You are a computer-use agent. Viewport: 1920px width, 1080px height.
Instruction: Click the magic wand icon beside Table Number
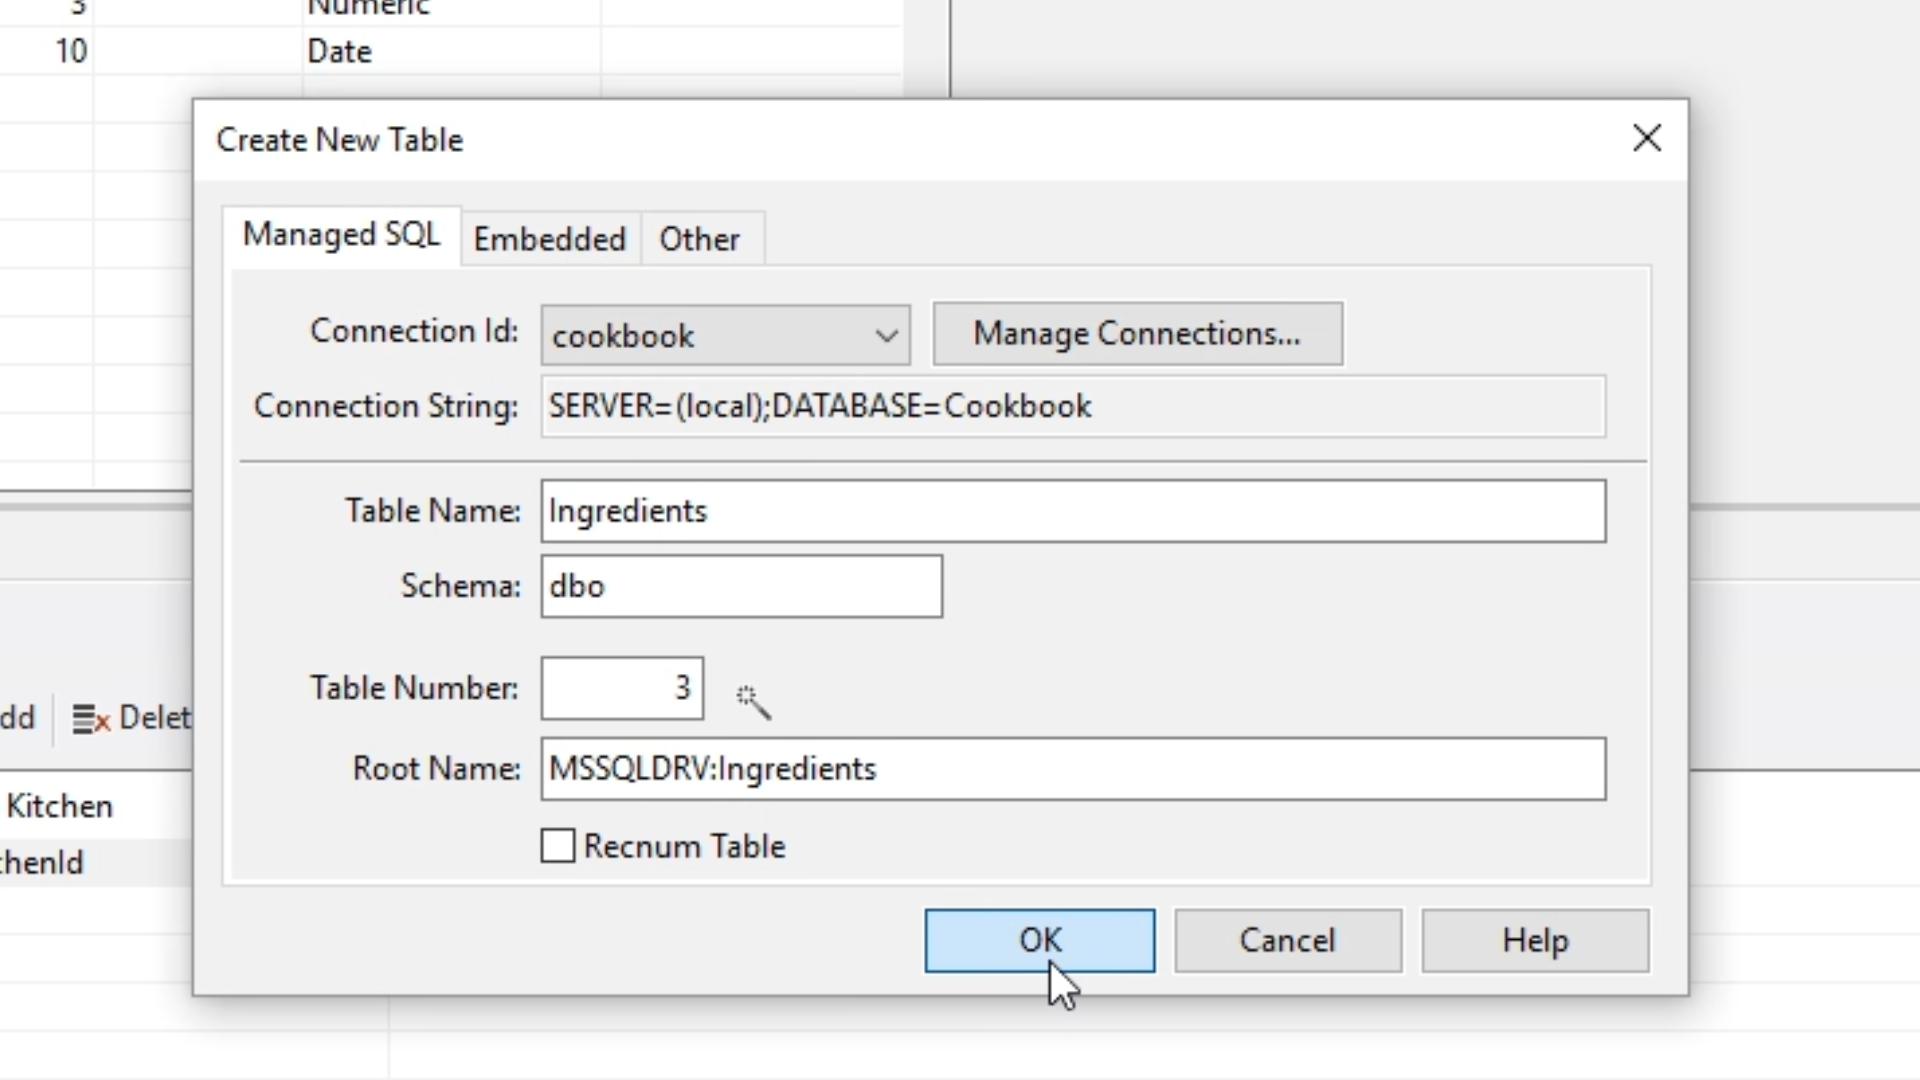coord(753,701)
